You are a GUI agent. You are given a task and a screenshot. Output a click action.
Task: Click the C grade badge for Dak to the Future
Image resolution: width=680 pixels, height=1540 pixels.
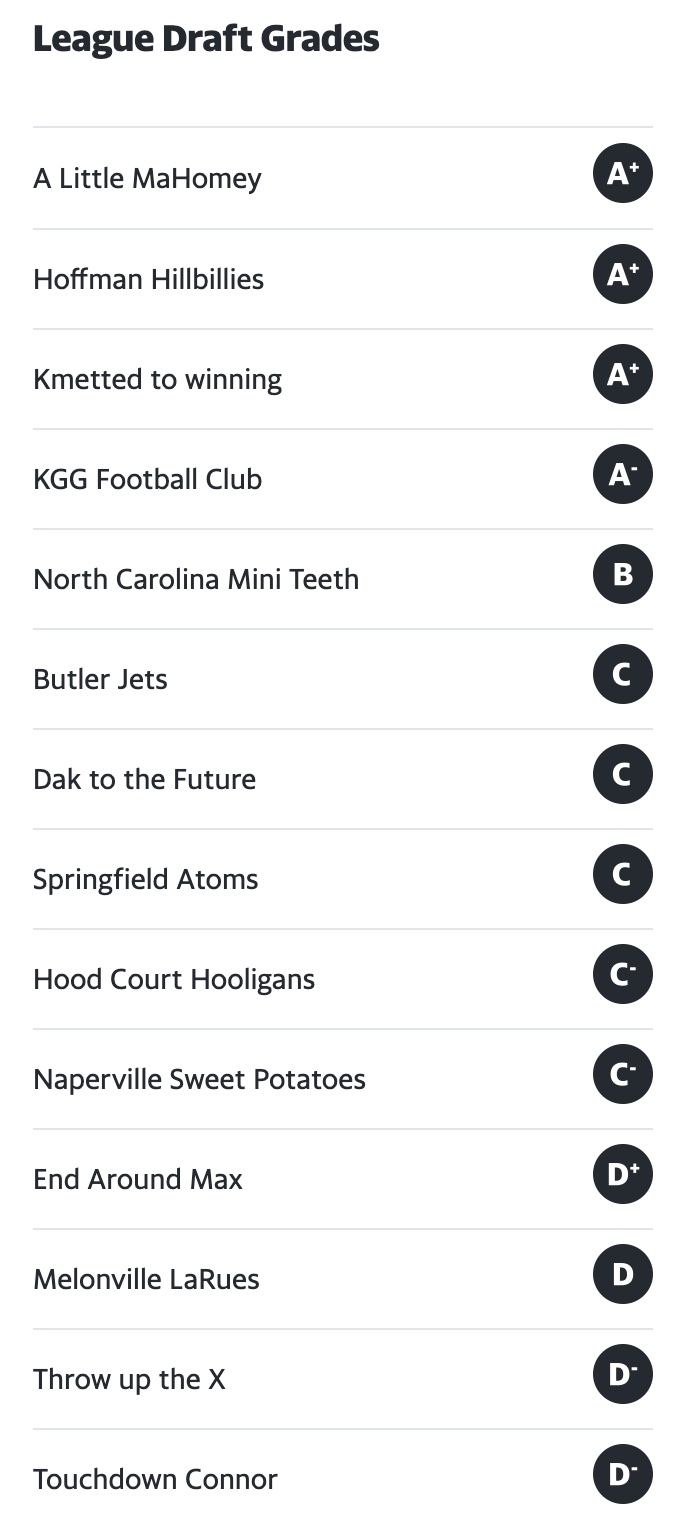622,774
